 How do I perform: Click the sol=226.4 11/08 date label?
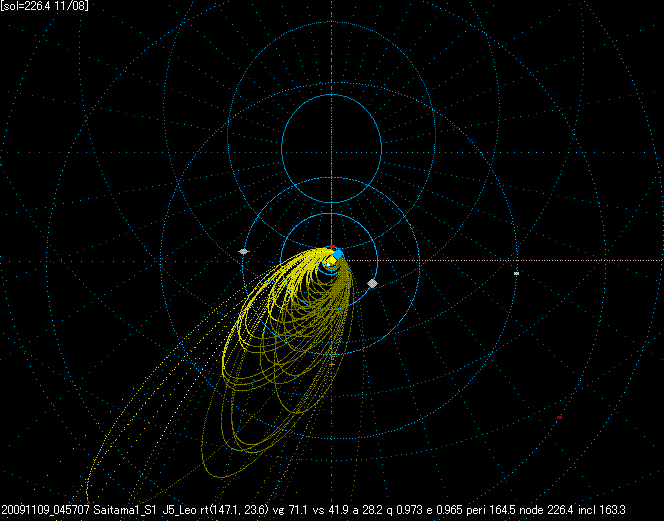coord(44,6)
